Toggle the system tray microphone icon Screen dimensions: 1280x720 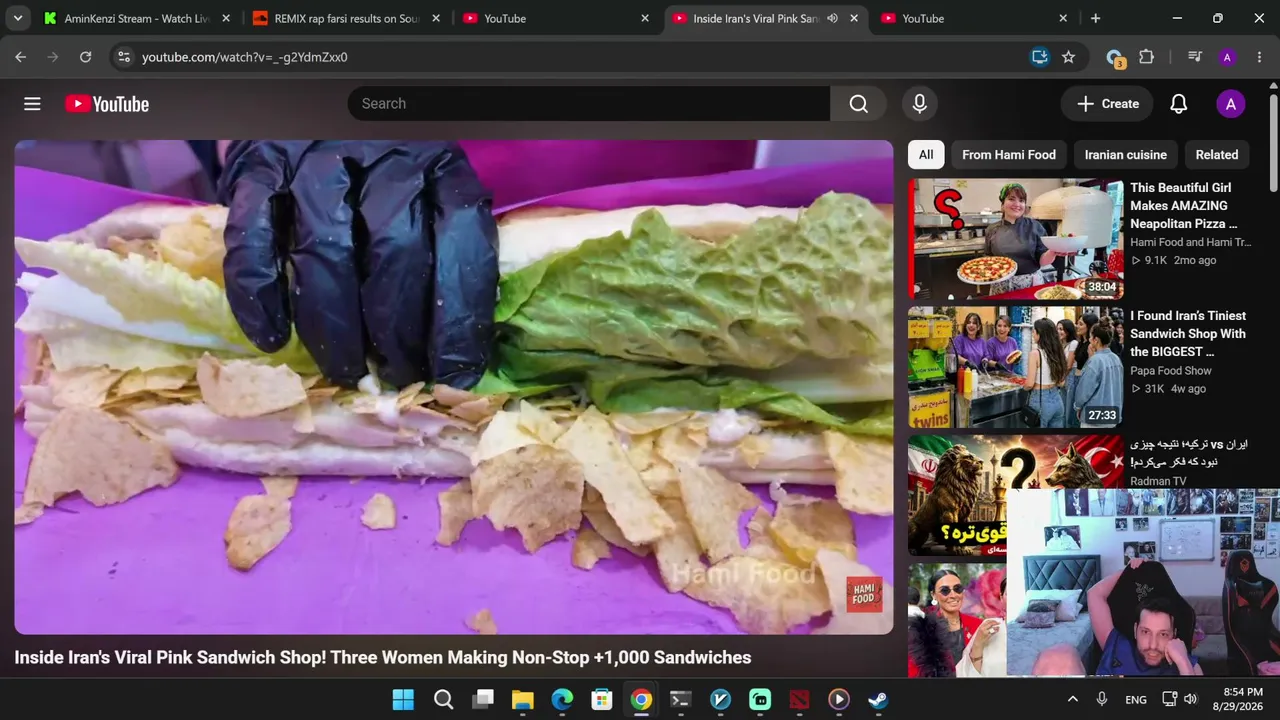click(x=1102, y=699)
